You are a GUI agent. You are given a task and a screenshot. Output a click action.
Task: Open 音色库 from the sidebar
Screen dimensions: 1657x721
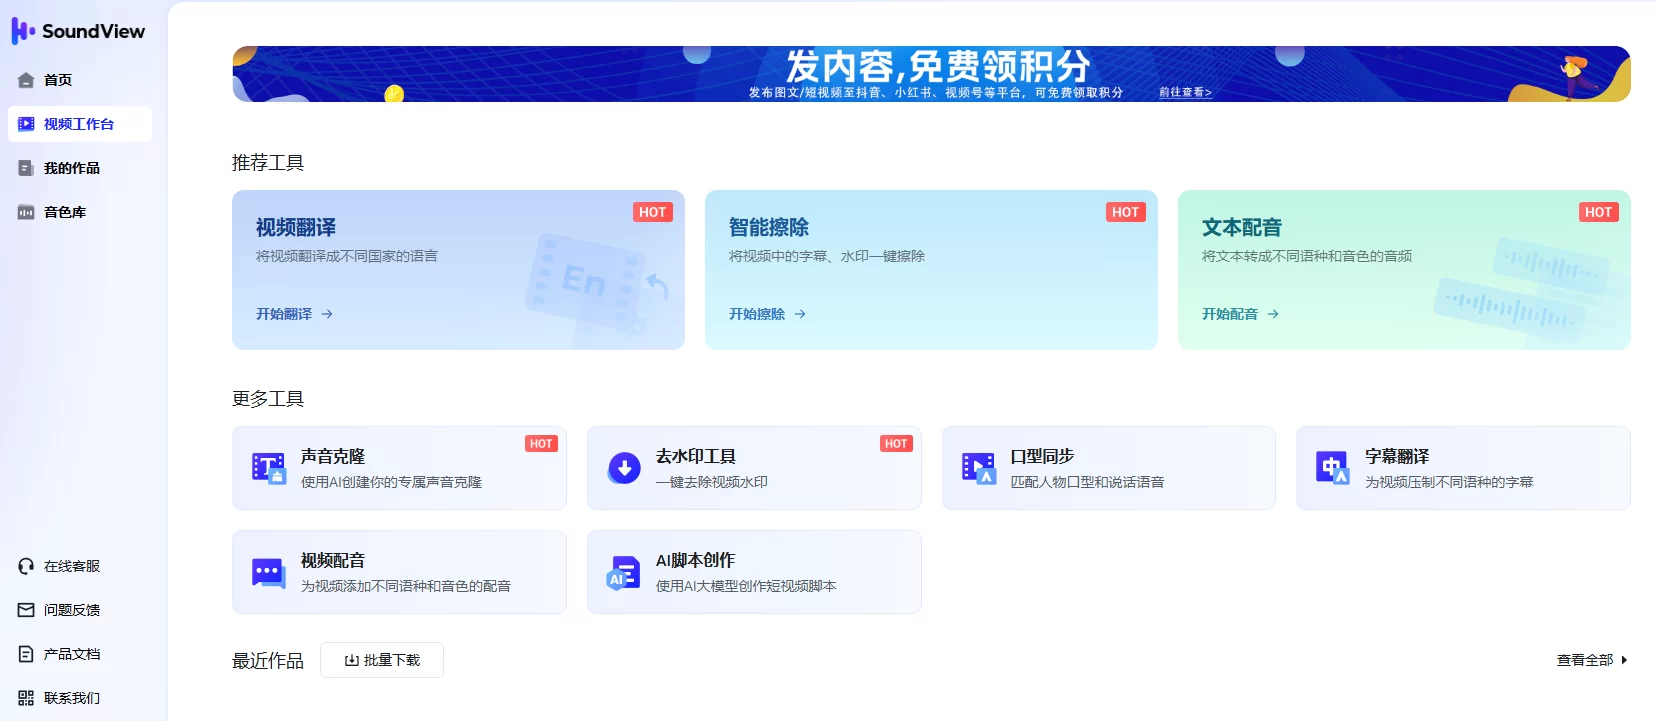[65, 212]
